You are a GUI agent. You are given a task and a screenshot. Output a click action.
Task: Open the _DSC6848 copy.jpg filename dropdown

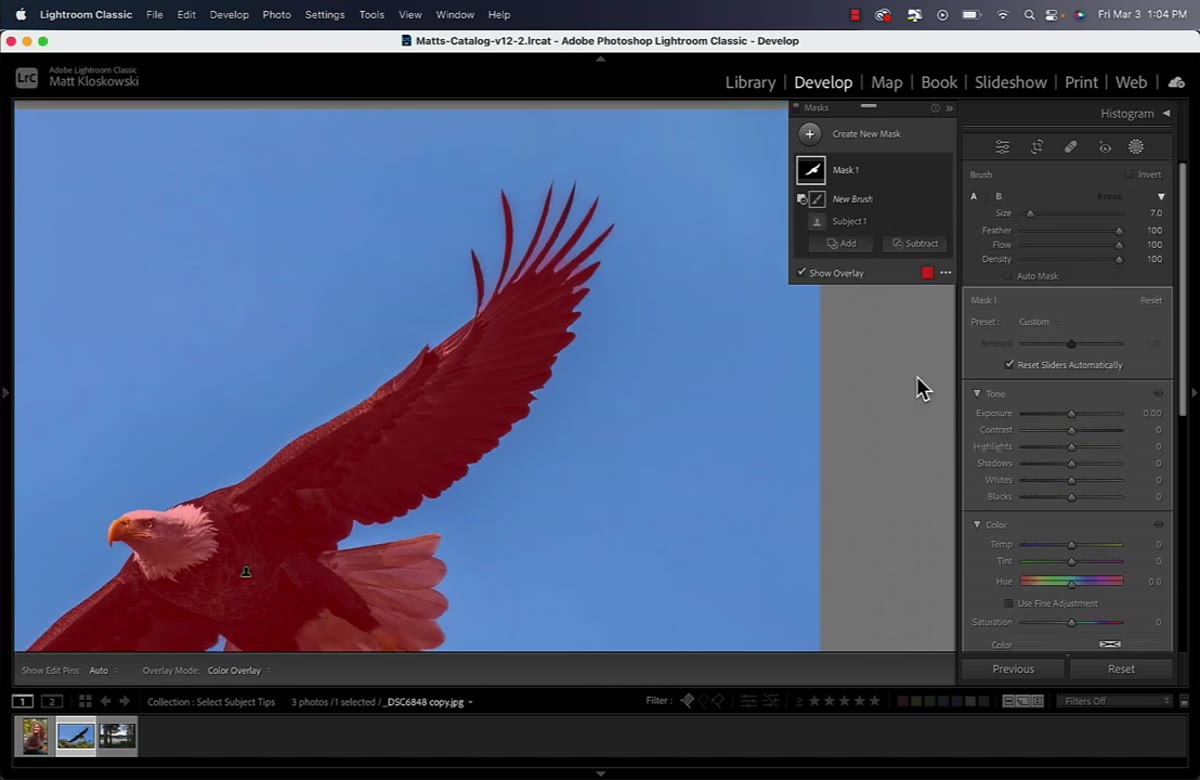430,702
